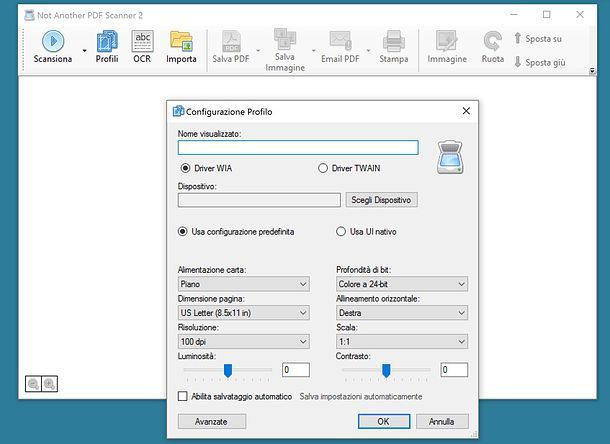610x444 pixels.
Task: Click the Dispositivo field
Action: [259, 200]
